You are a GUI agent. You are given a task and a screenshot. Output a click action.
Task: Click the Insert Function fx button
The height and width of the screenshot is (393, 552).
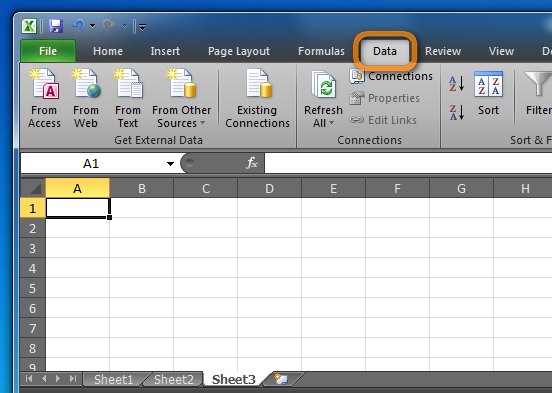point(252,163)
